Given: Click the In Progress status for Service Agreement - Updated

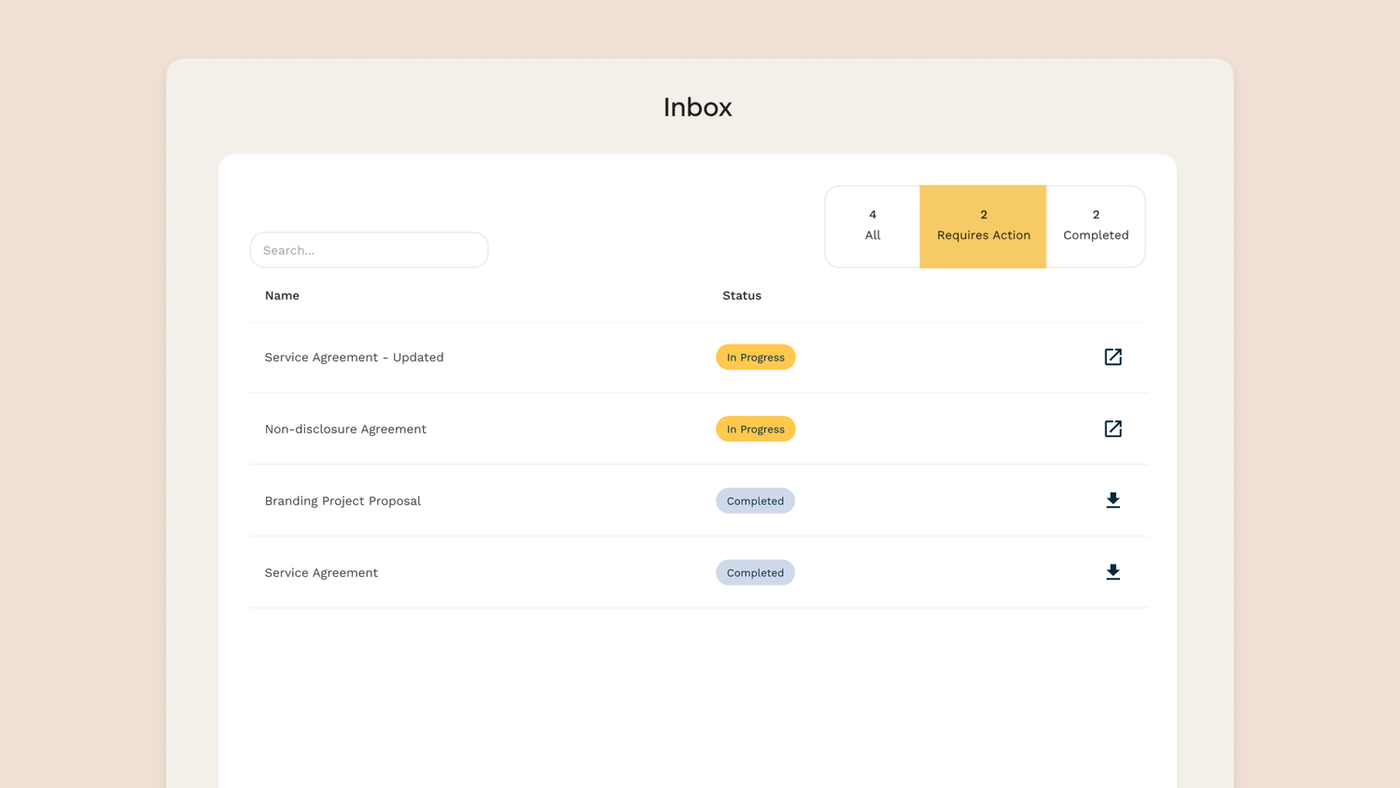Looking at the screenshot, I should pyautogui.click(x=755, y=356).
